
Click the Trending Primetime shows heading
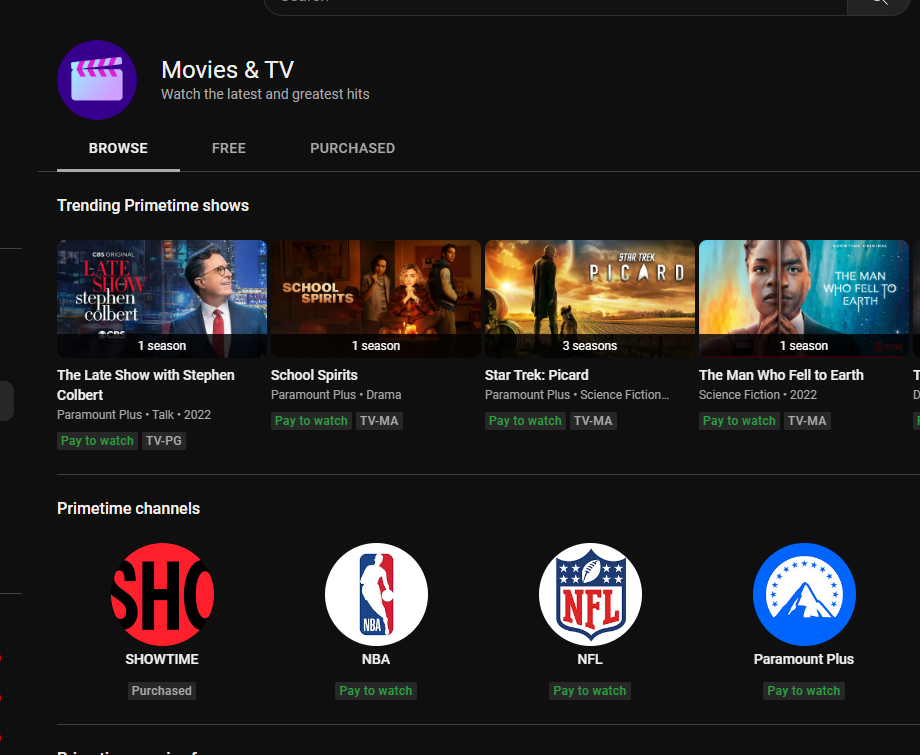153,205
